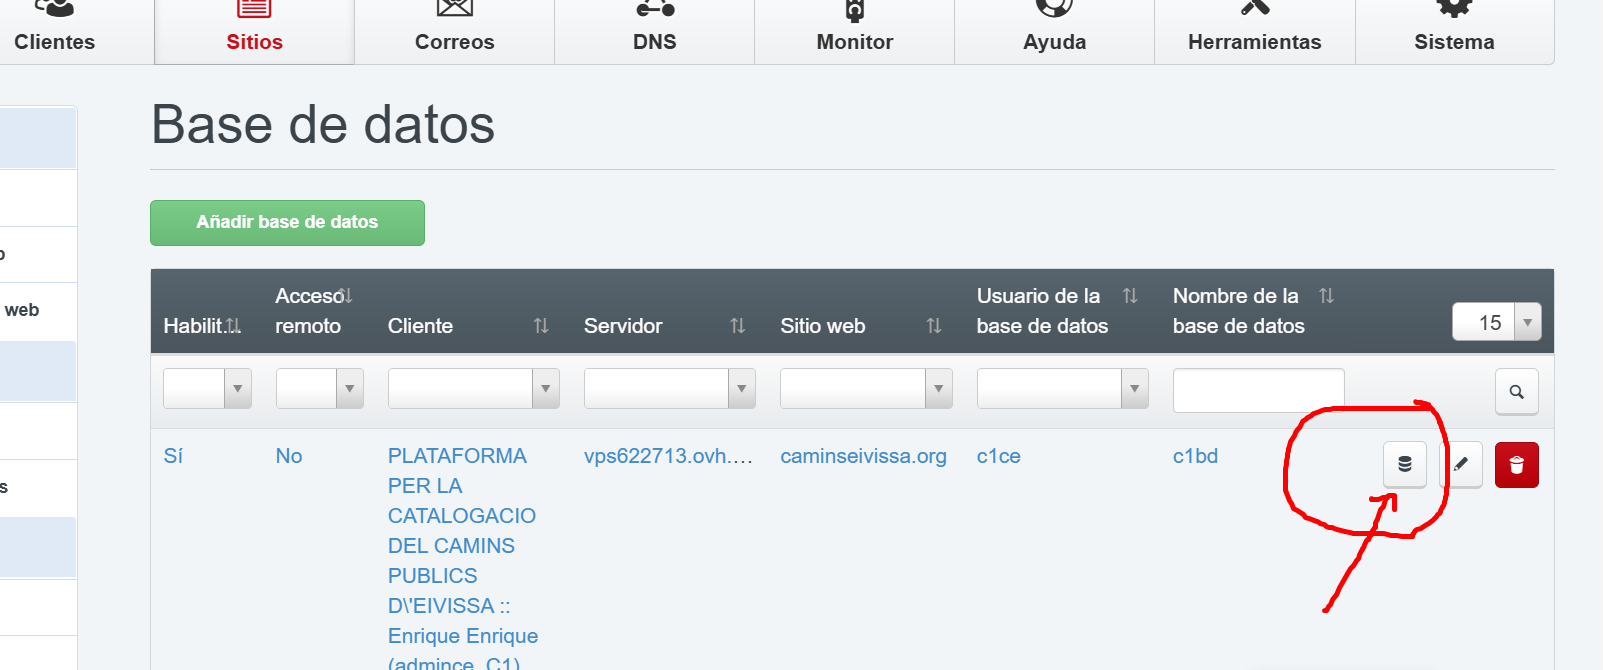1603x670 pixels.
Task: Sort by Usuario de la base de datos
Action: [x=1130, y=296]
